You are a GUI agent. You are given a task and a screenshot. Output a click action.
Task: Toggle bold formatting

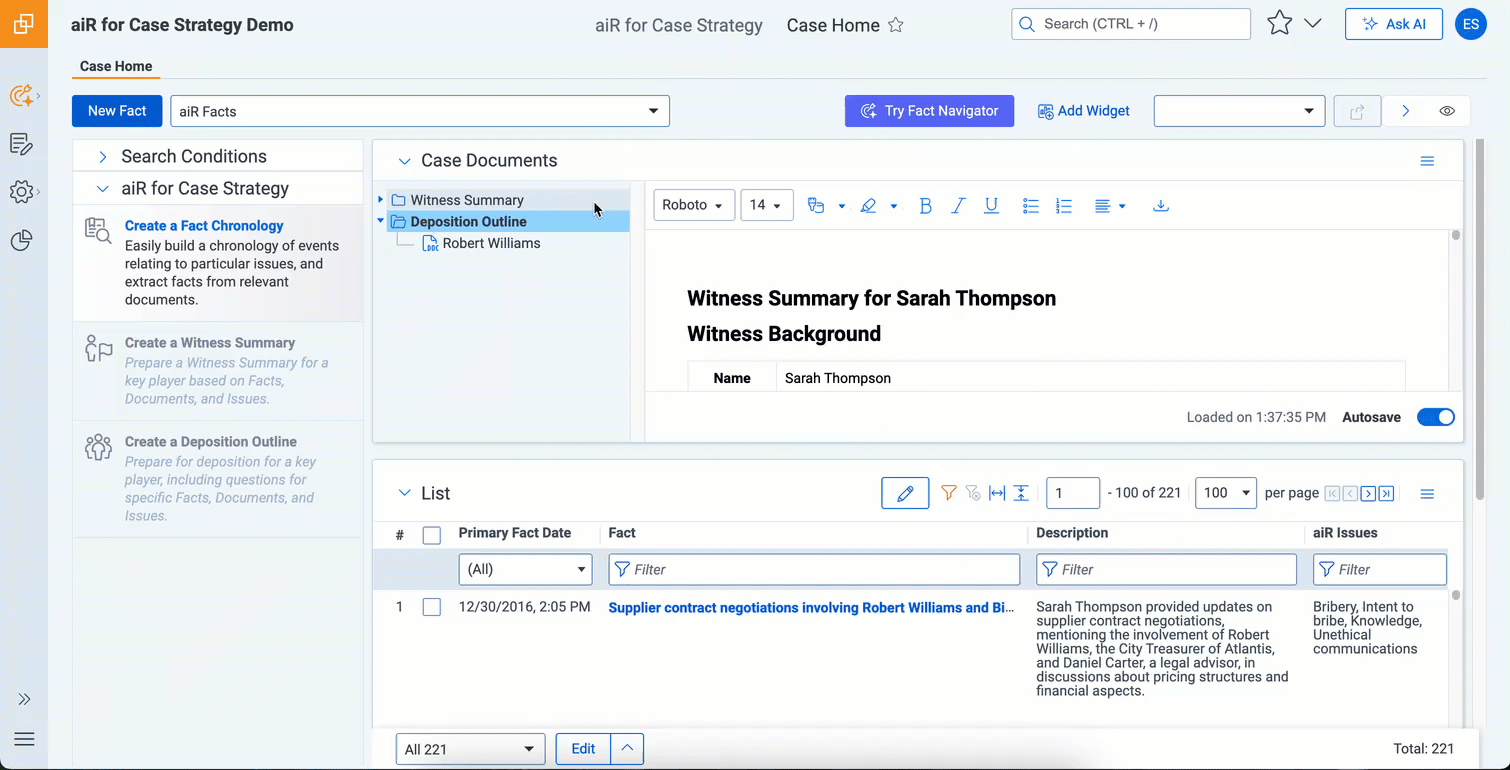click(925, 206)
